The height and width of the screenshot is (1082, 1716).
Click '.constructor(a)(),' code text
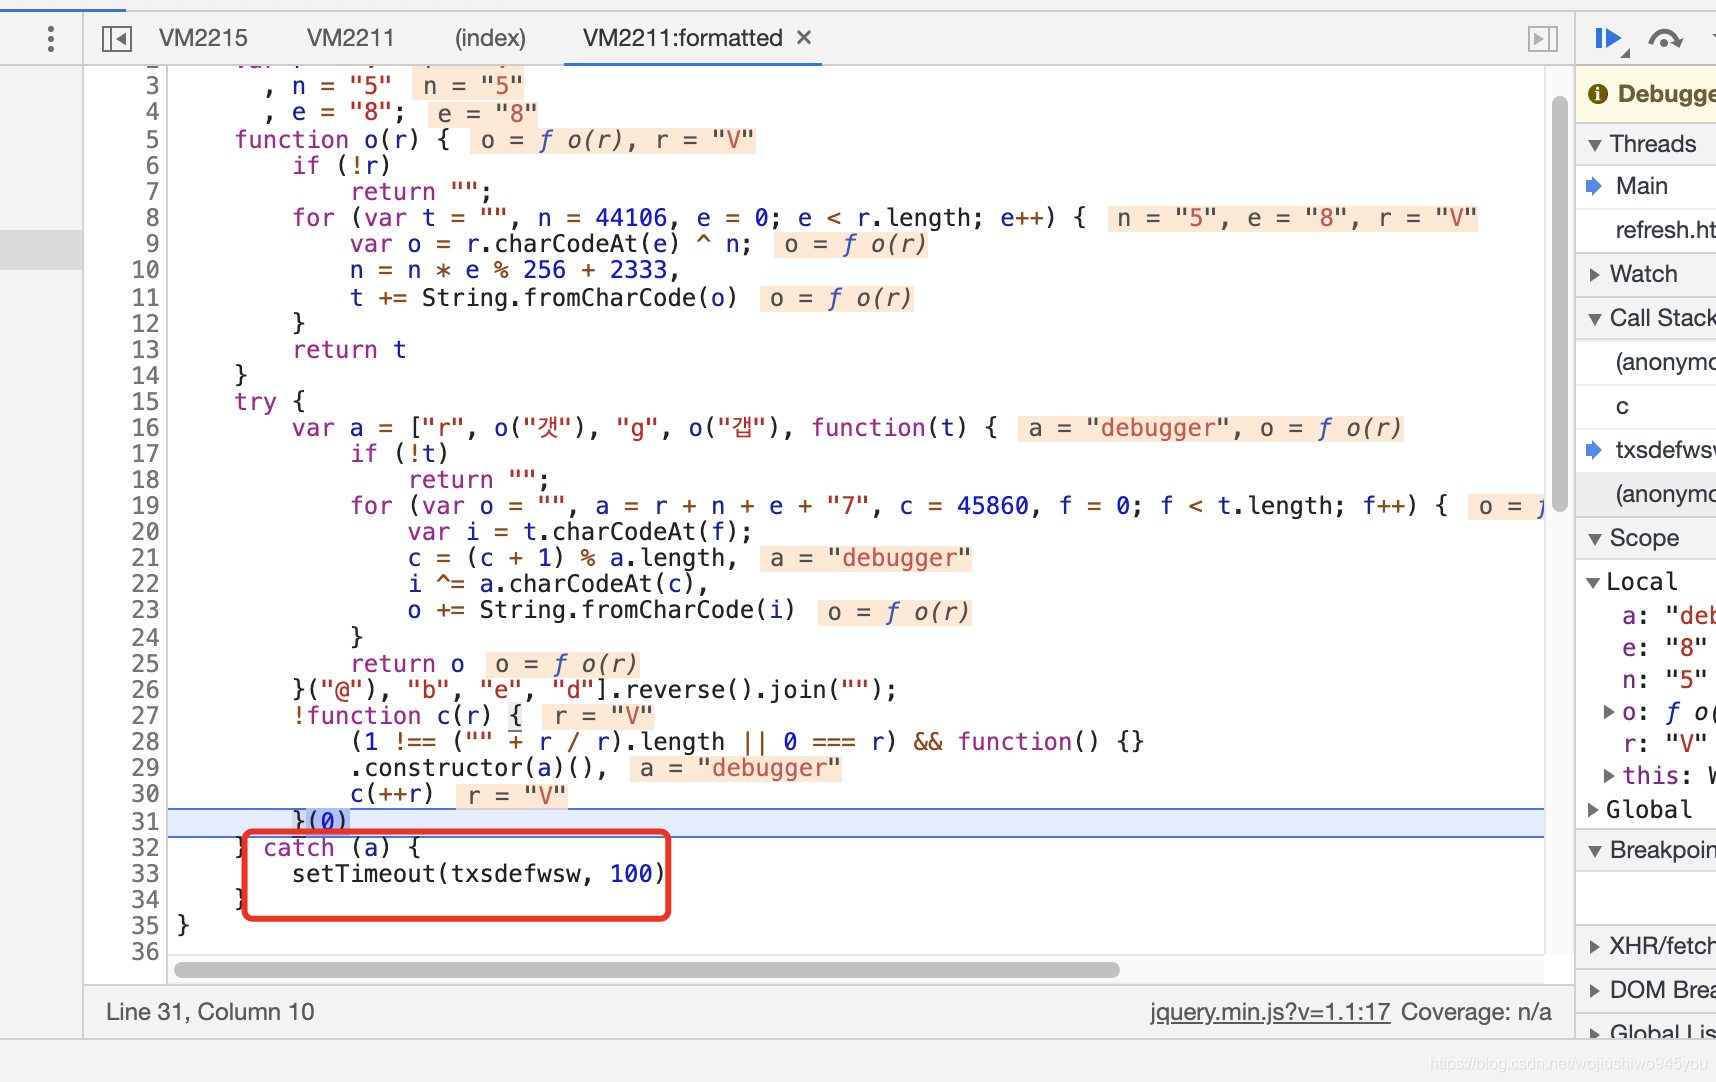click(x=479, y=768)
